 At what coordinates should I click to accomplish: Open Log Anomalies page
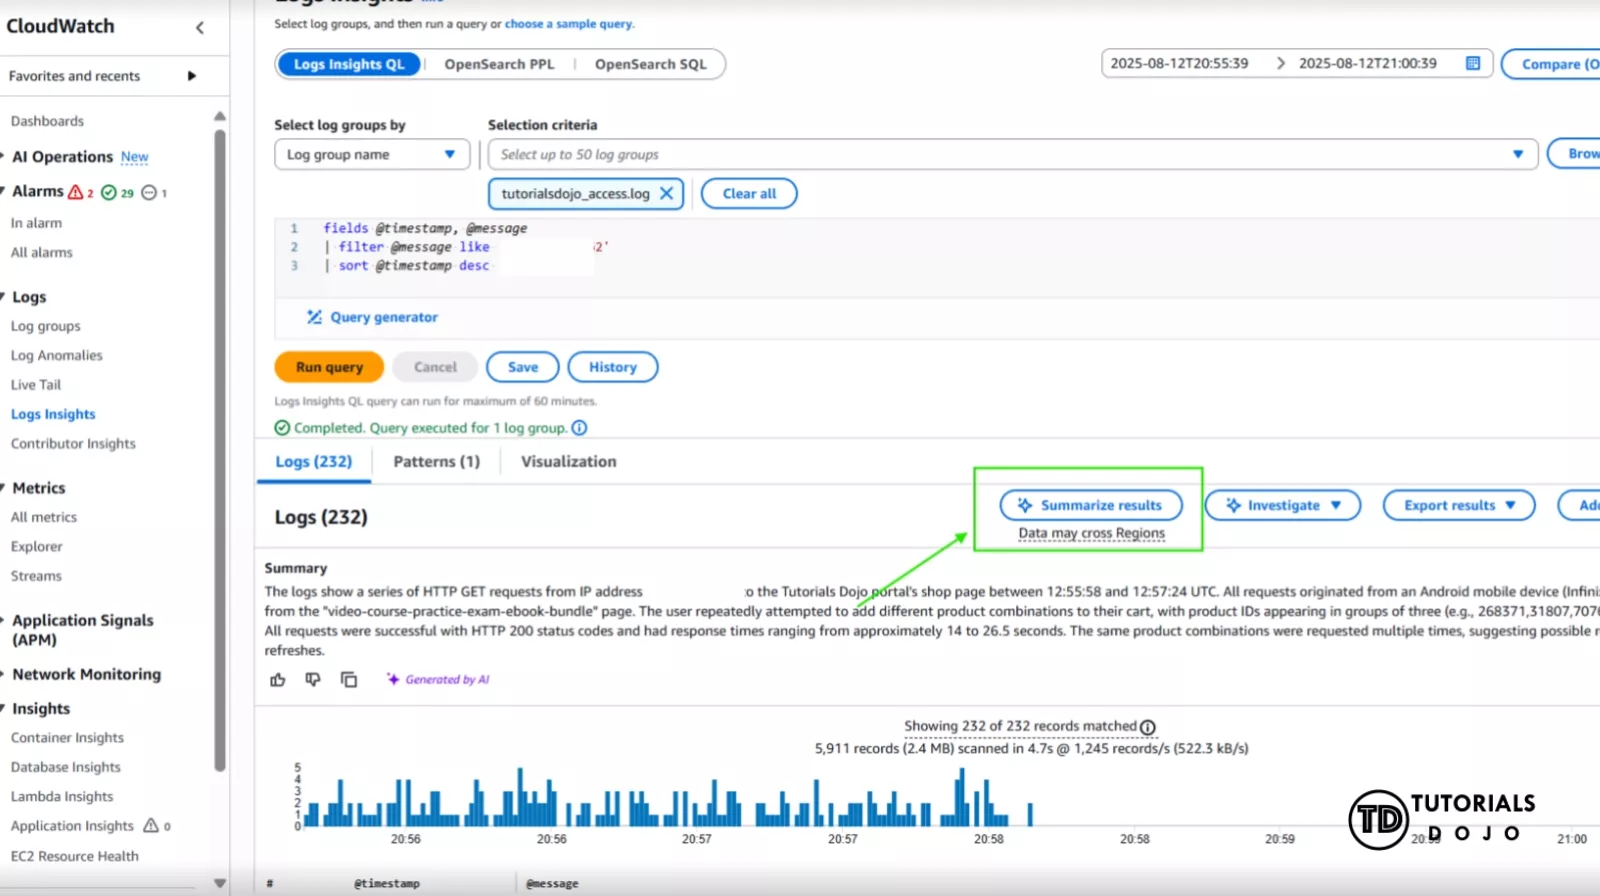(x=56, y=355)
